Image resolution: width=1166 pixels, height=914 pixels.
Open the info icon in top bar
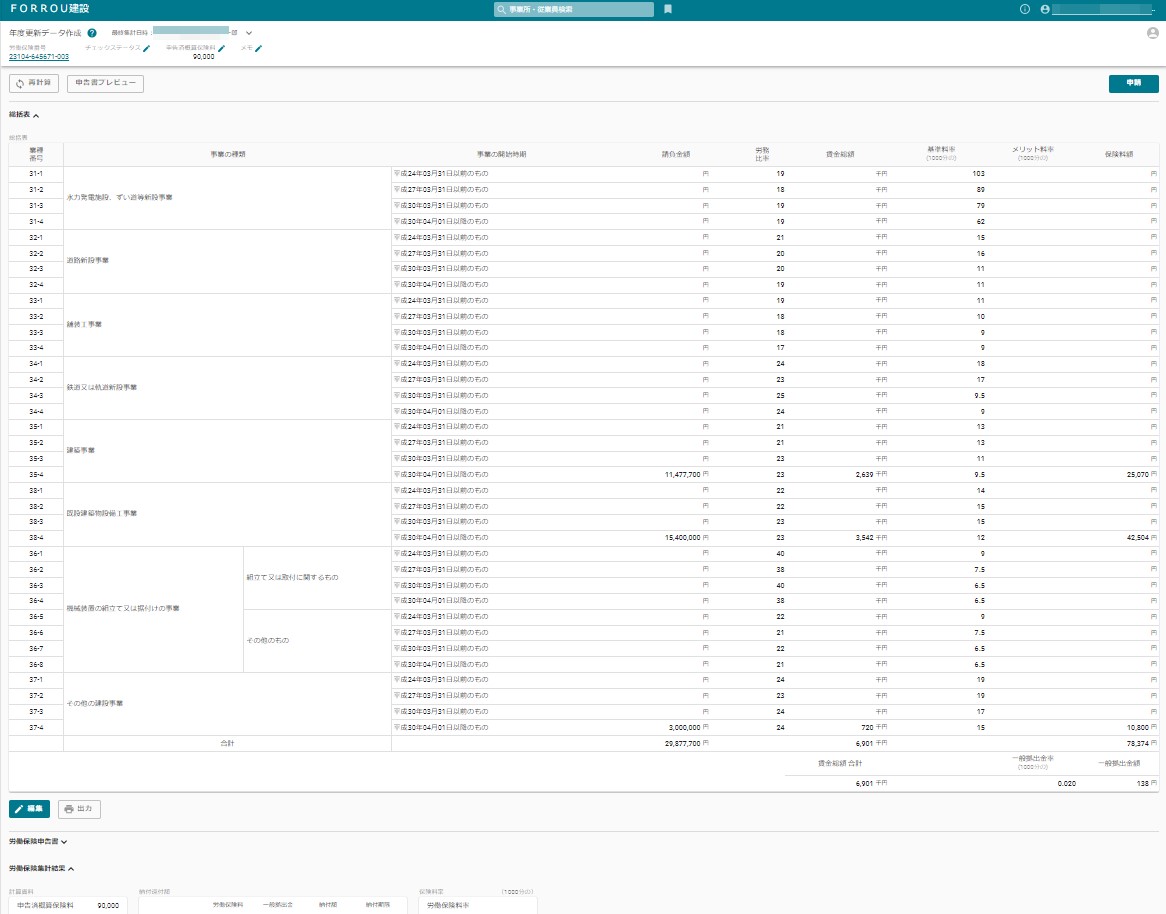click(1024, 9)
